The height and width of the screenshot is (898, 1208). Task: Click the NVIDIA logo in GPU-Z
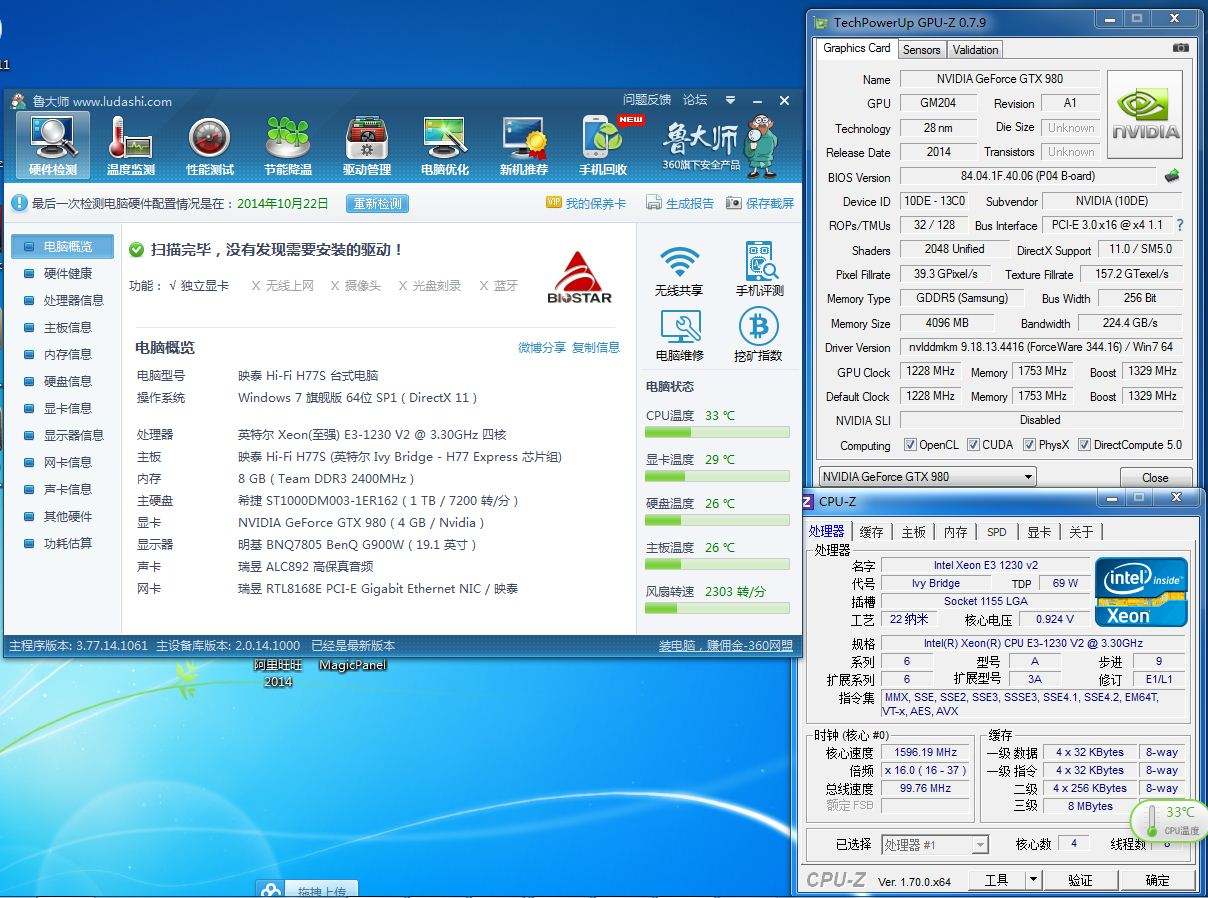[1145, 115]
